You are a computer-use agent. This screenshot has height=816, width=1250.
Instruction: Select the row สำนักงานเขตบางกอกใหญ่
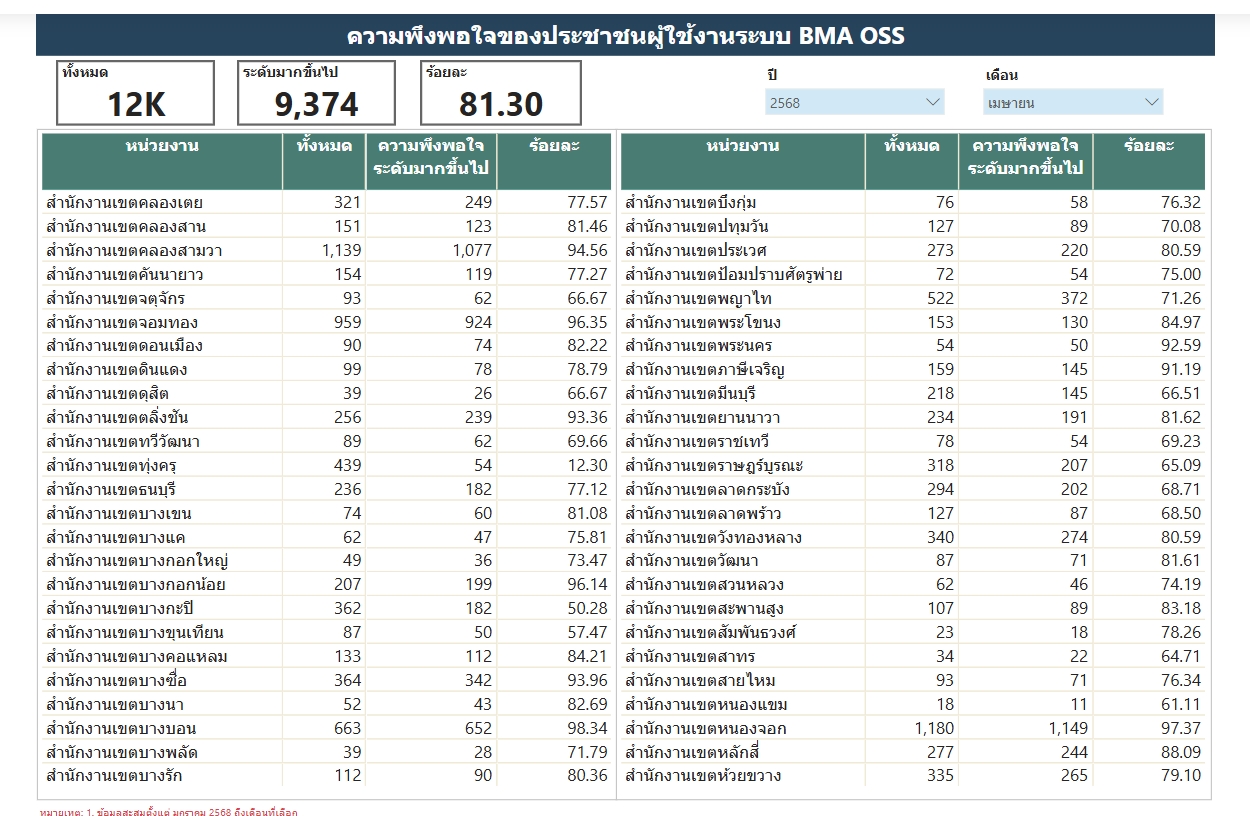[326, 560]
